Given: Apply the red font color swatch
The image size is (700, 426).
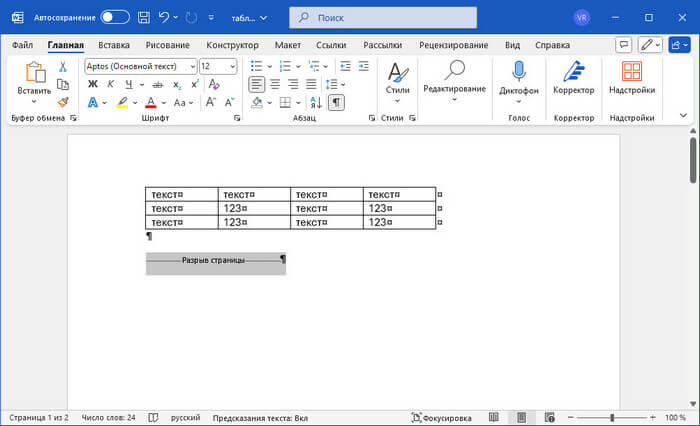Looking at the screenshot, I should (151, 102).
